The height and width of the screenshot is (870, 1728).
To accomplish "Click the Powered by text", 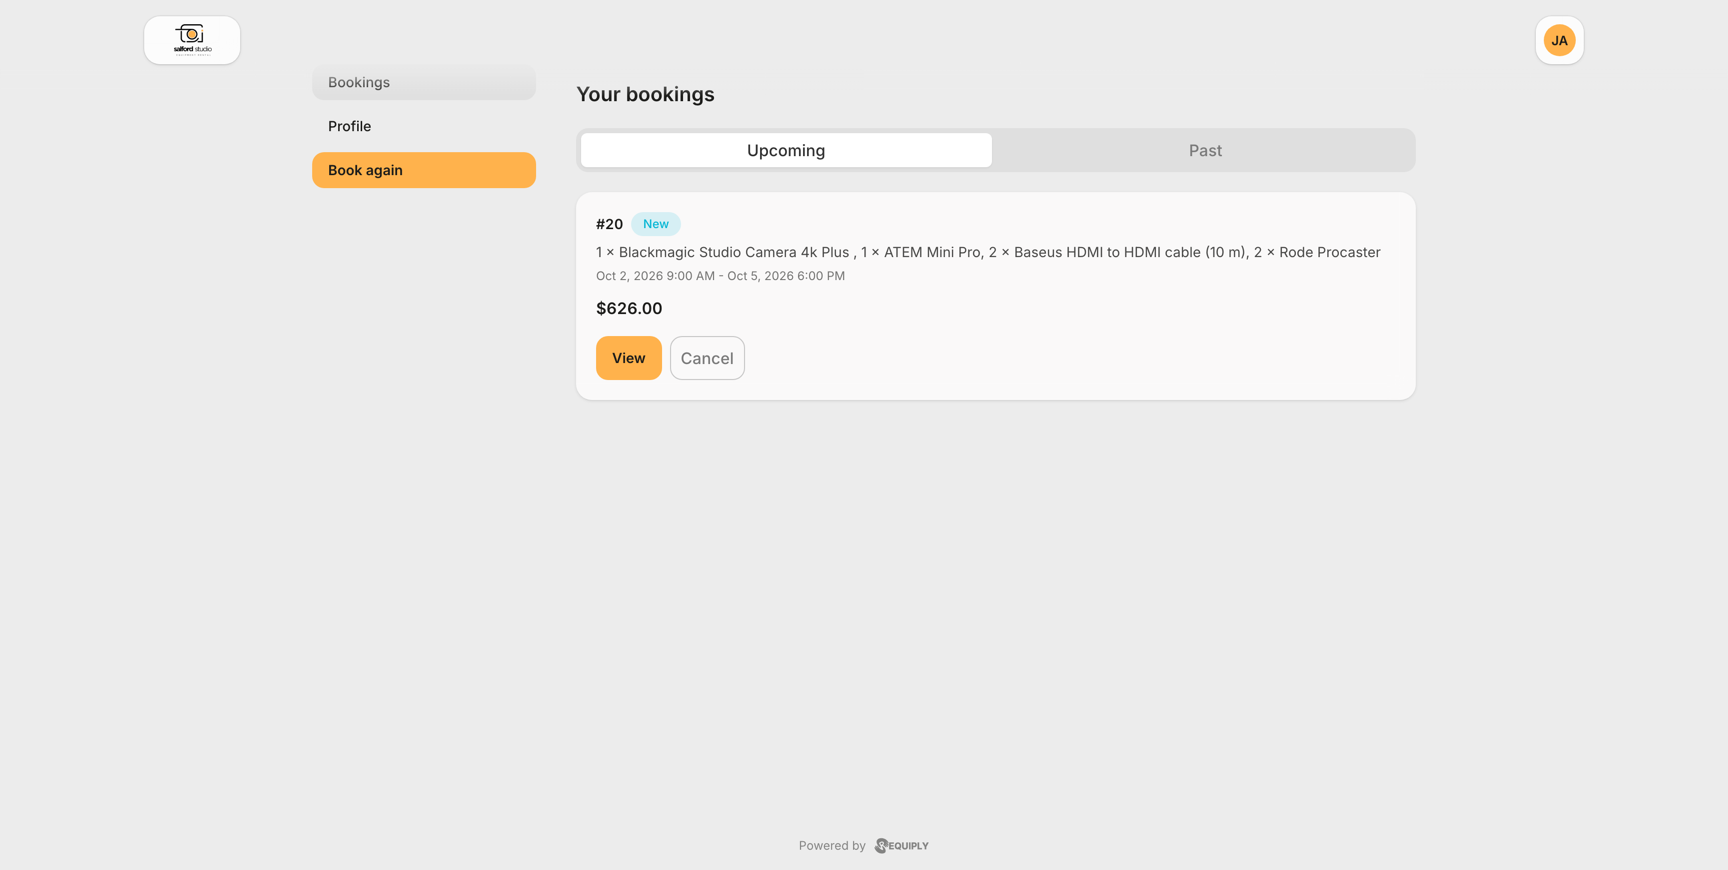I will pyautogui.click(x=832, y=846).
